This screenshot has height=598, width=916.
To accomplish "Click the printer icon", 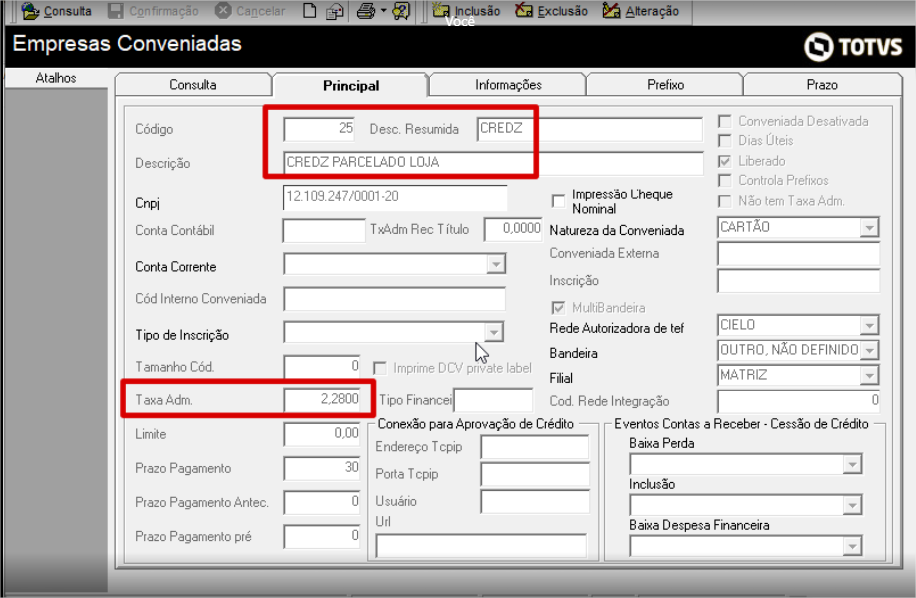I will (366, 11).
